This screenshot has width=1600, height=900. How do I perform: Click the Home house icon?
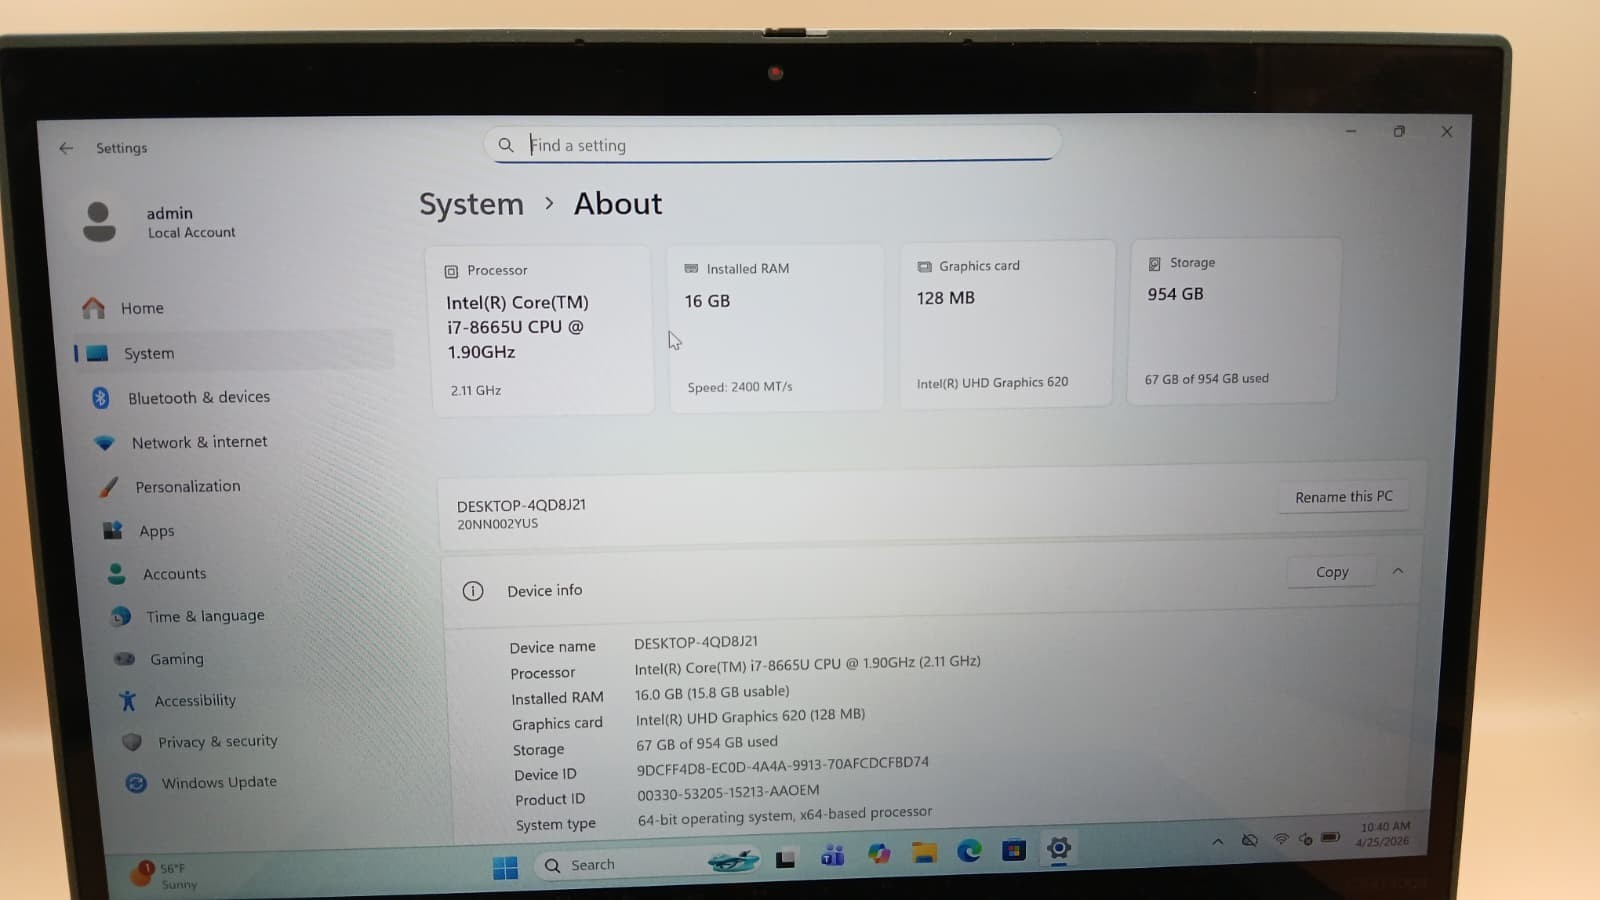click(x=93, y=308)
